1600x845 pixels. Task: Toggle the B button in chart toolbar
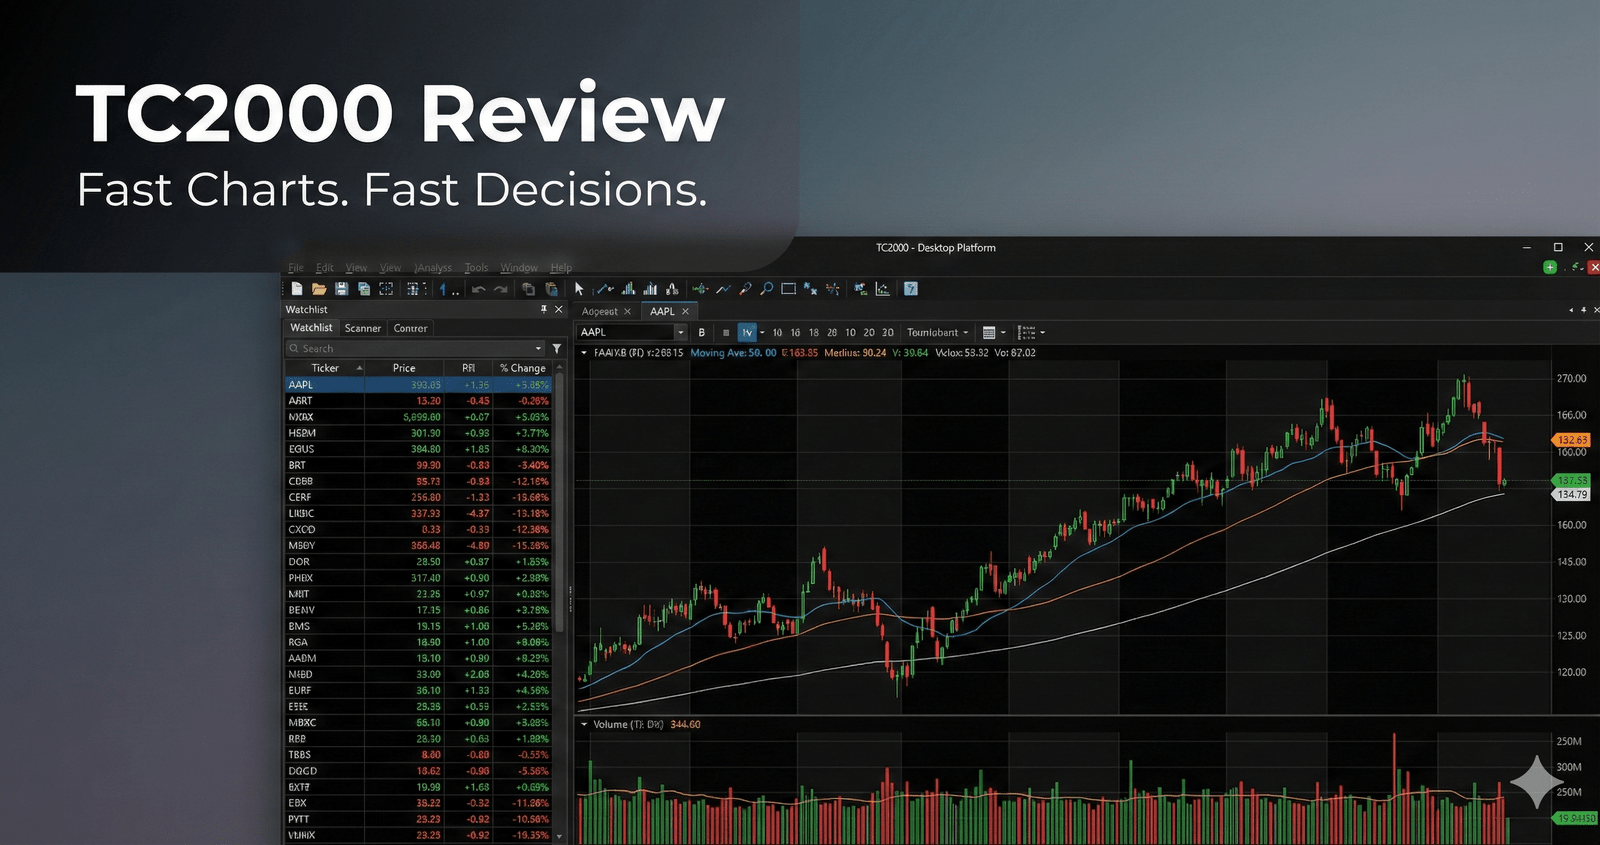702,332
